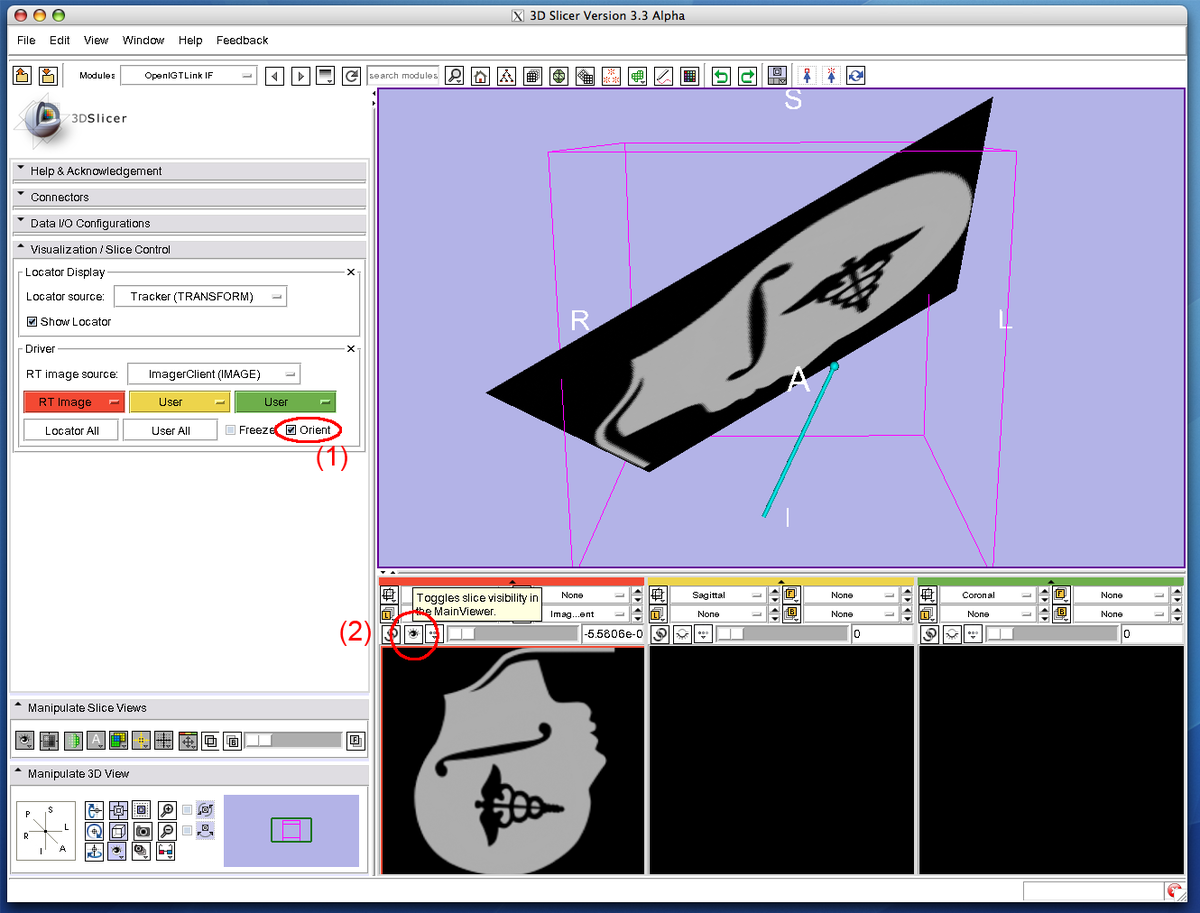This screenshot has height=913, width=1200.
Task: Click the Undo arrow in the toolbar
Action: (x=720, y=75)
